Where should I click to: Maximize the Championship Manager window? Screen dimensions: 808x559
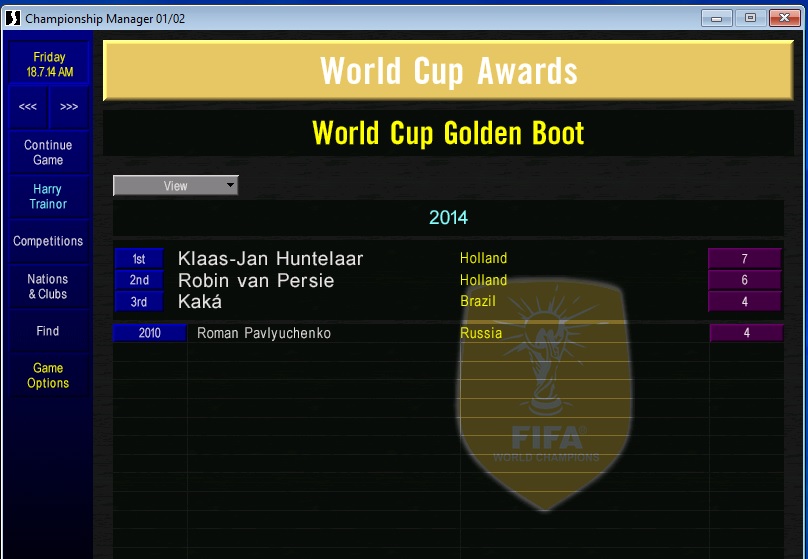(750, 19)
